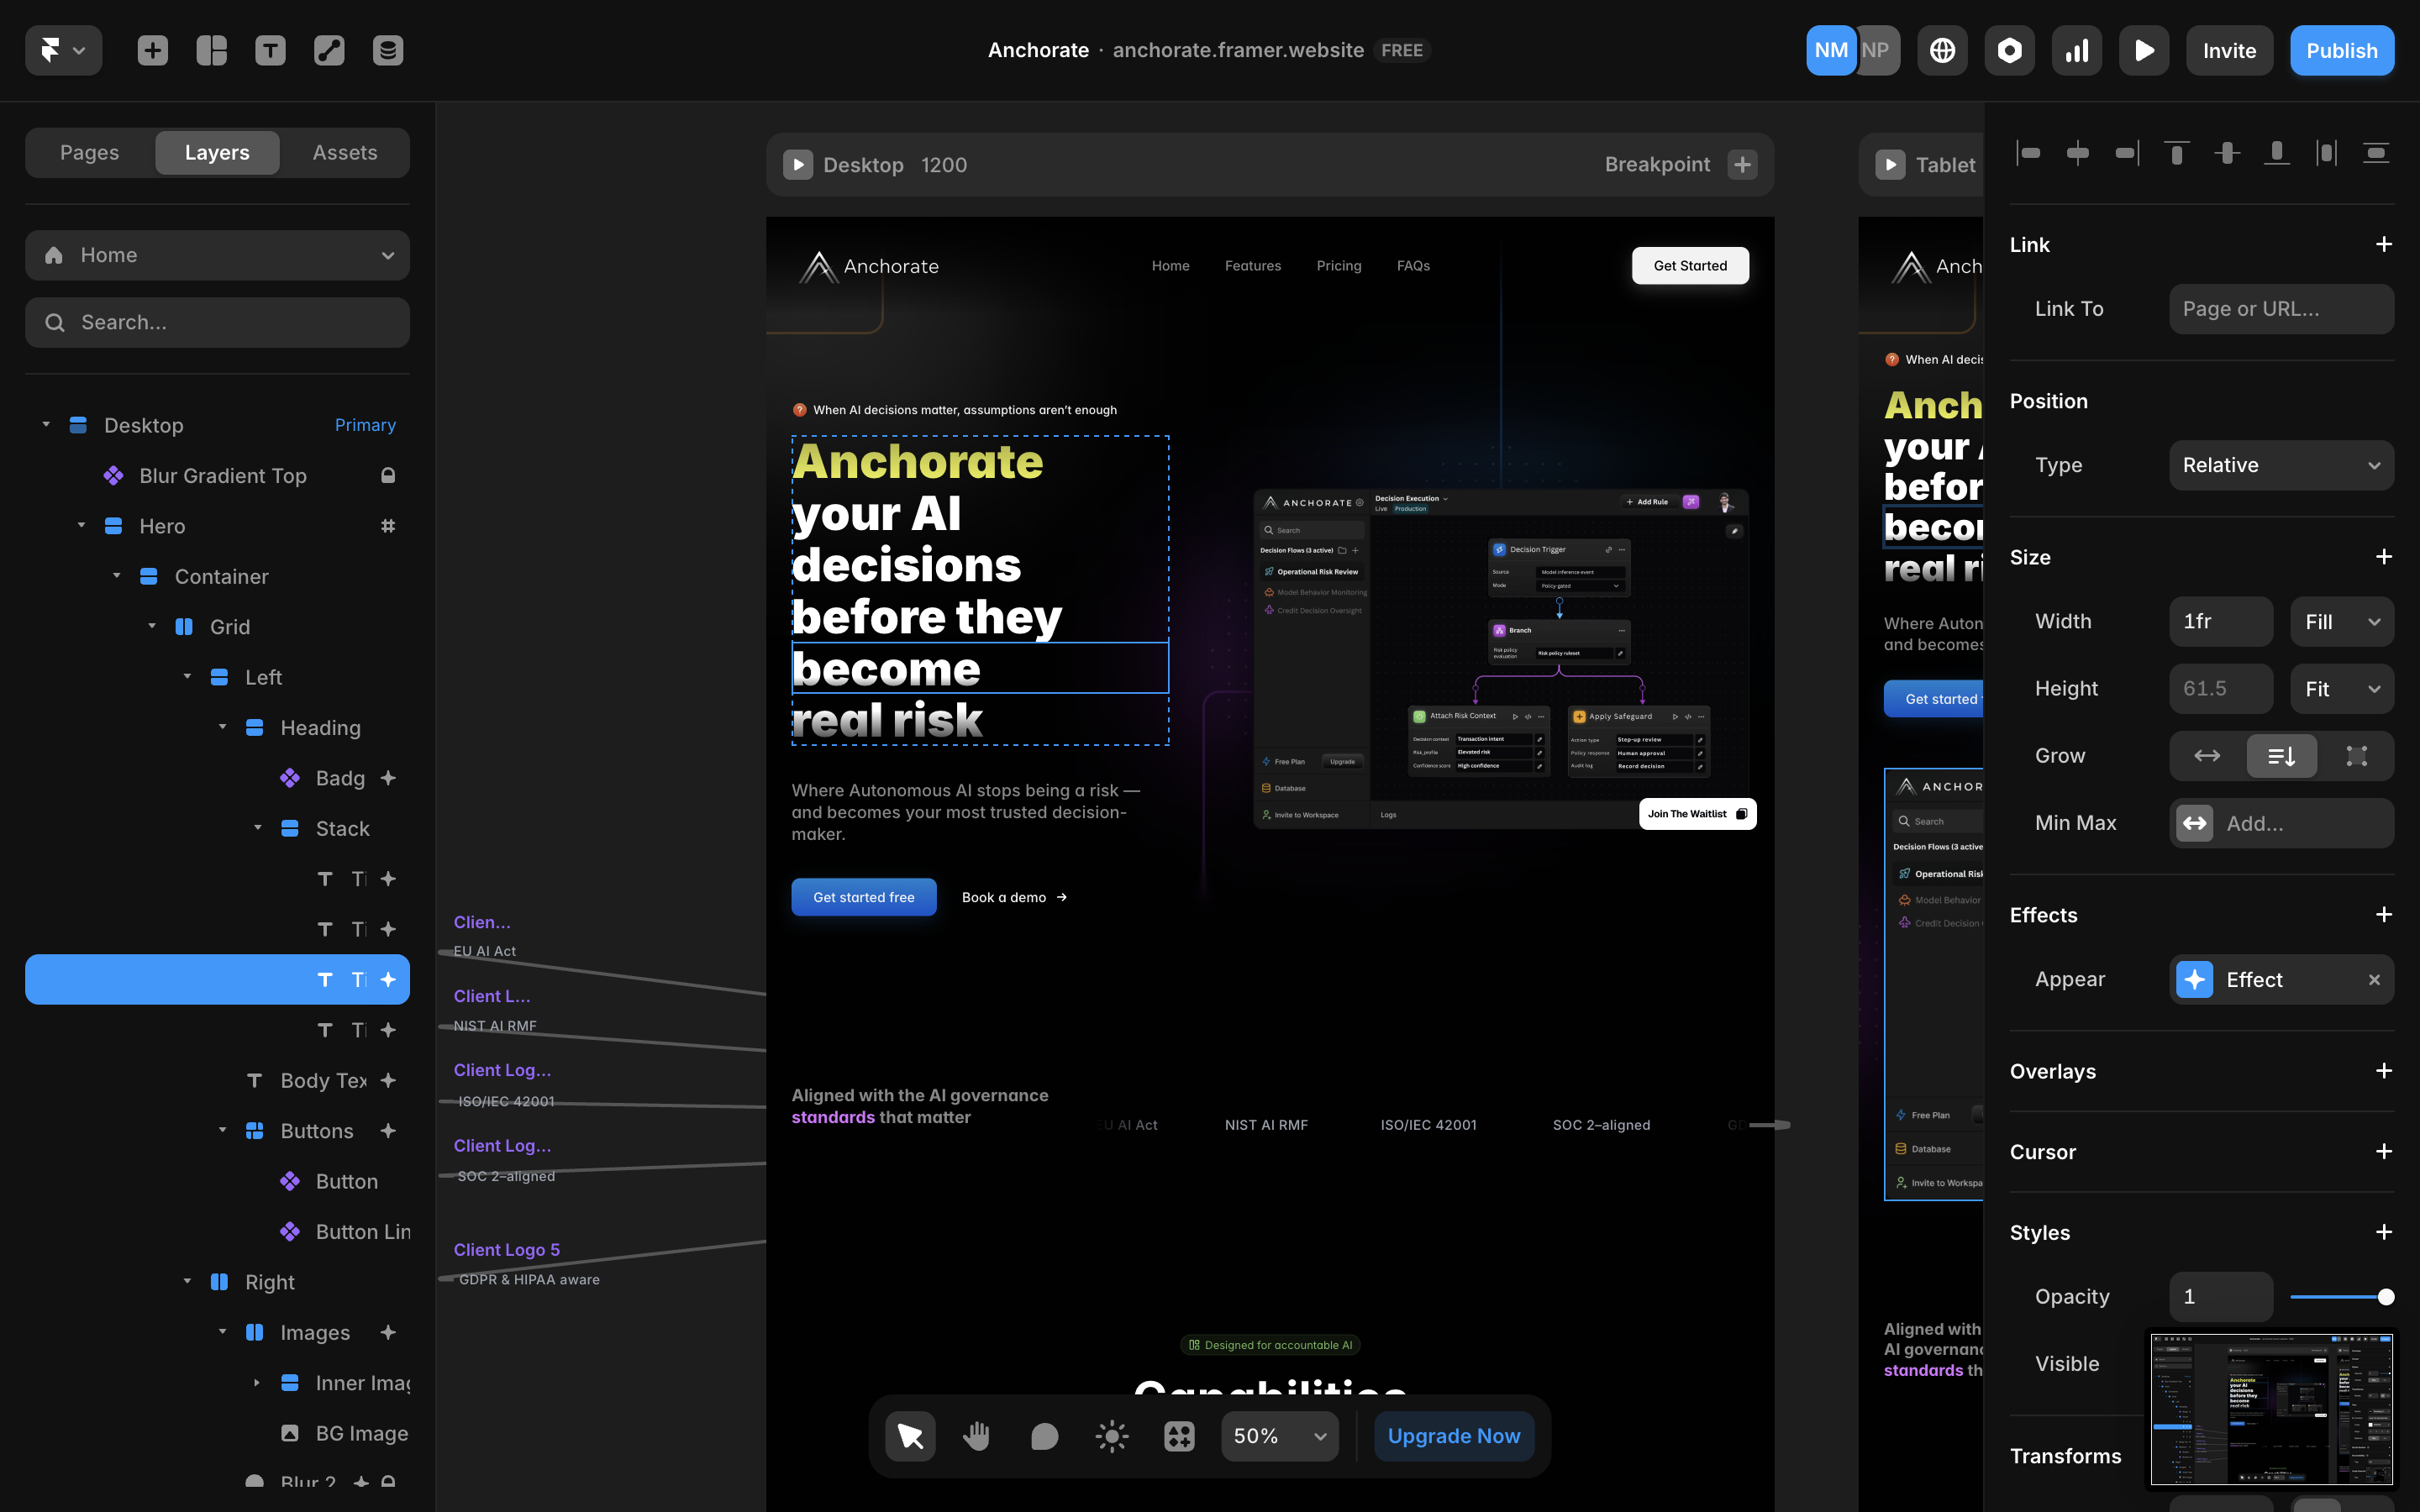Screen dimensions: 2420x1512
Task: Switch to the Assets tab
Action: (x=344, y=152)
